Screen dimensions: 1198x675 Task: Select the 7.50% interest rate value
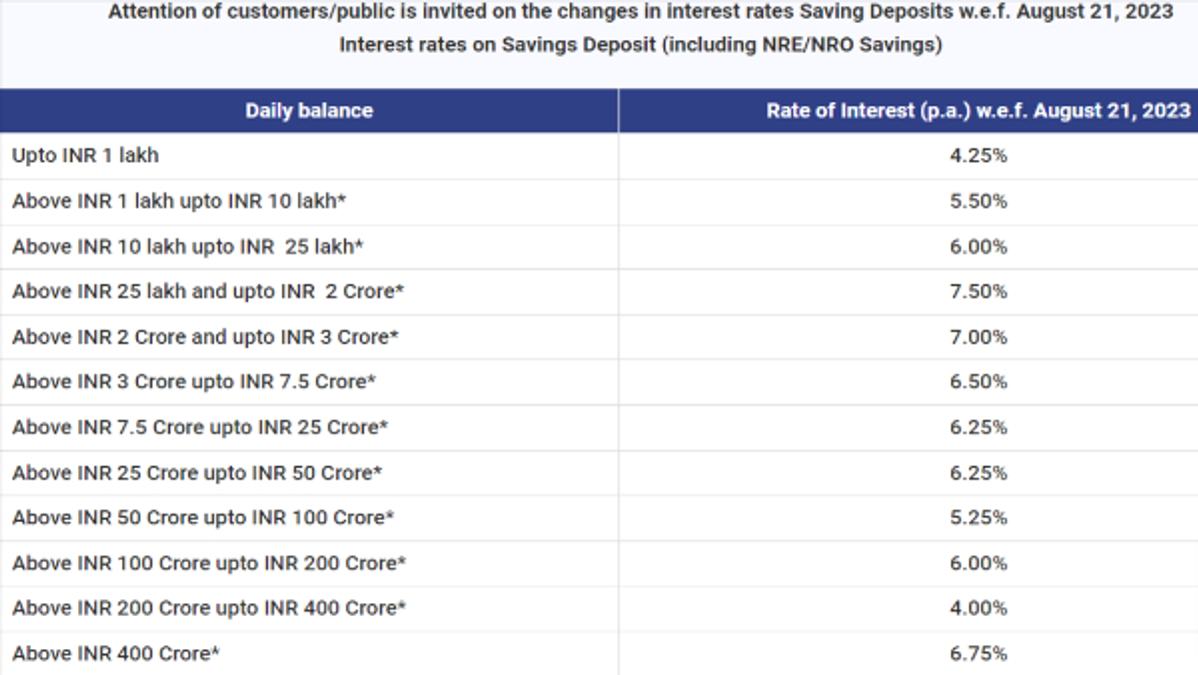tap(978, 291)
